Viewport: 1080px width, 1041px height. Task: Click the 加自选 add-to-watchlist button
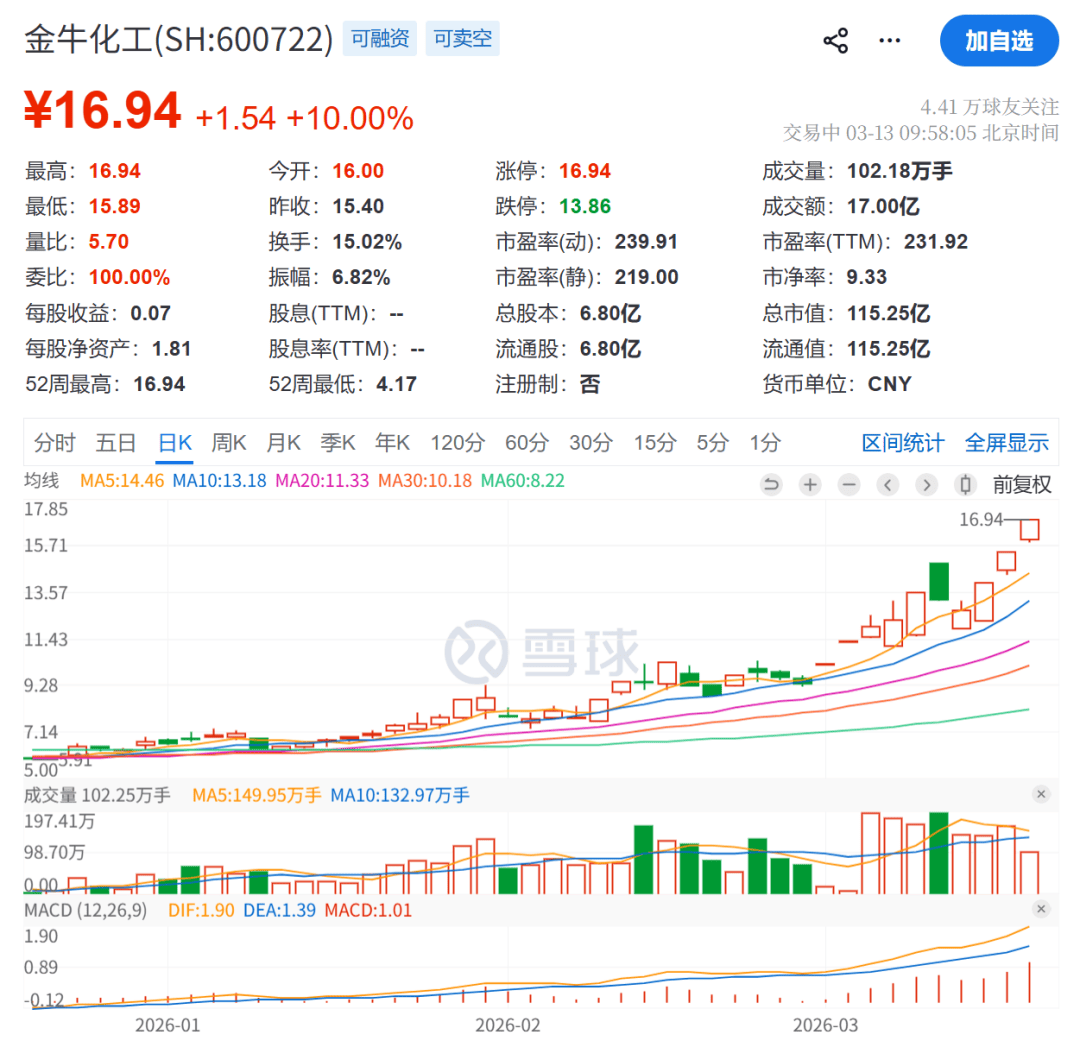point(999,40)
